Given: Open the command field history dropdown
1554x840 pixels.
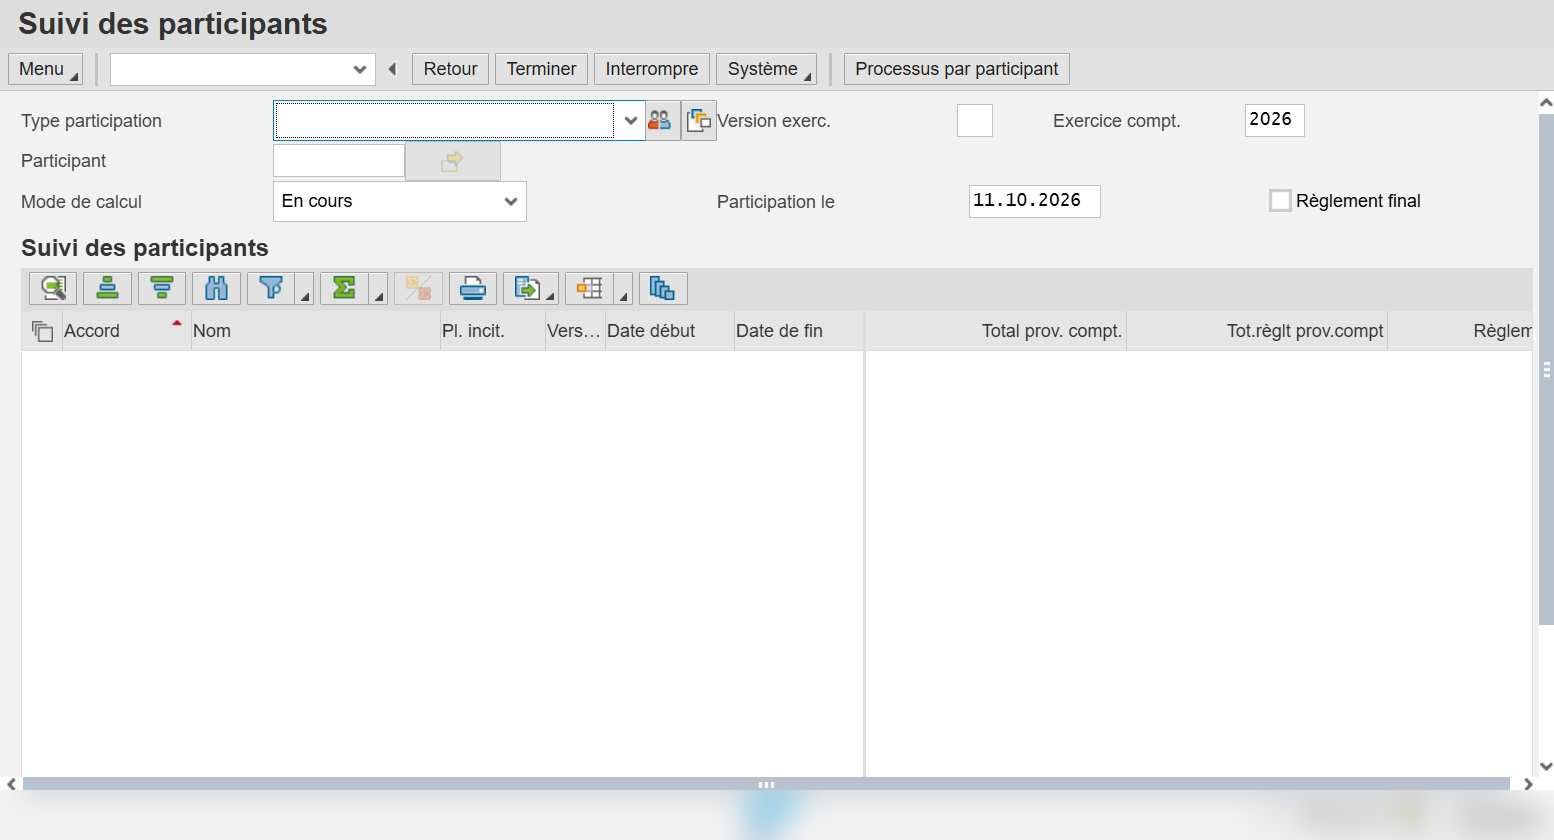Looking at the screenshot, I should [360, 69].
